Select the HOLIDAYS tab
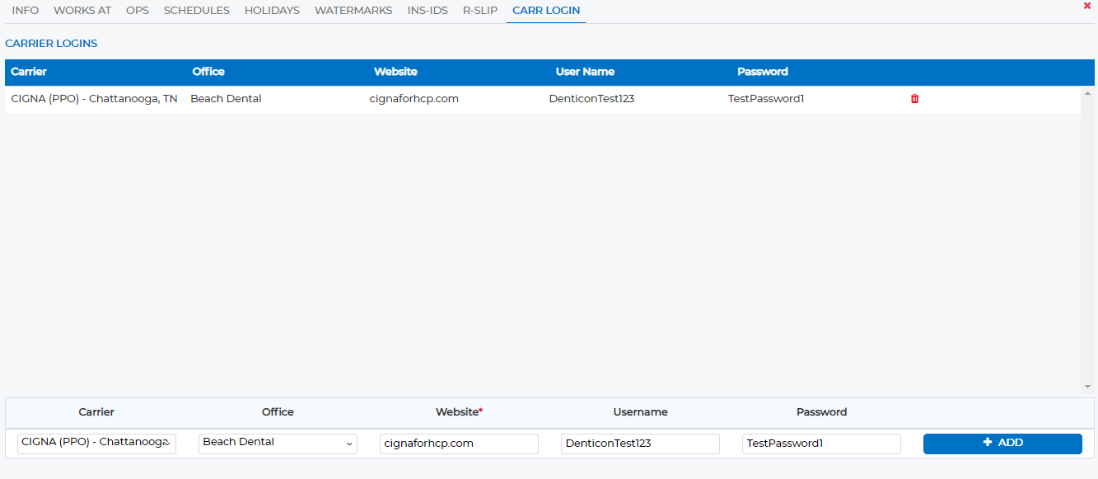Viewport: 1098px width, 479px height. point(272,11)
